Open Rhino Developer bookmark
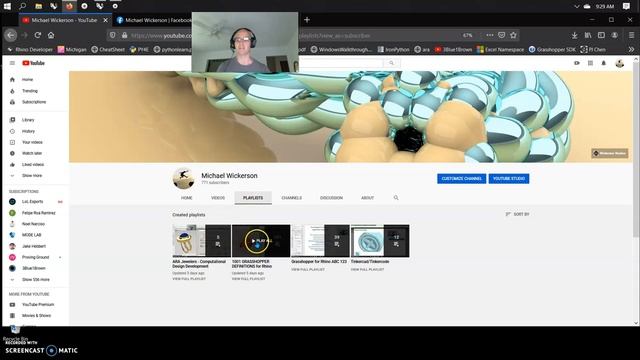 pos(30,49)
